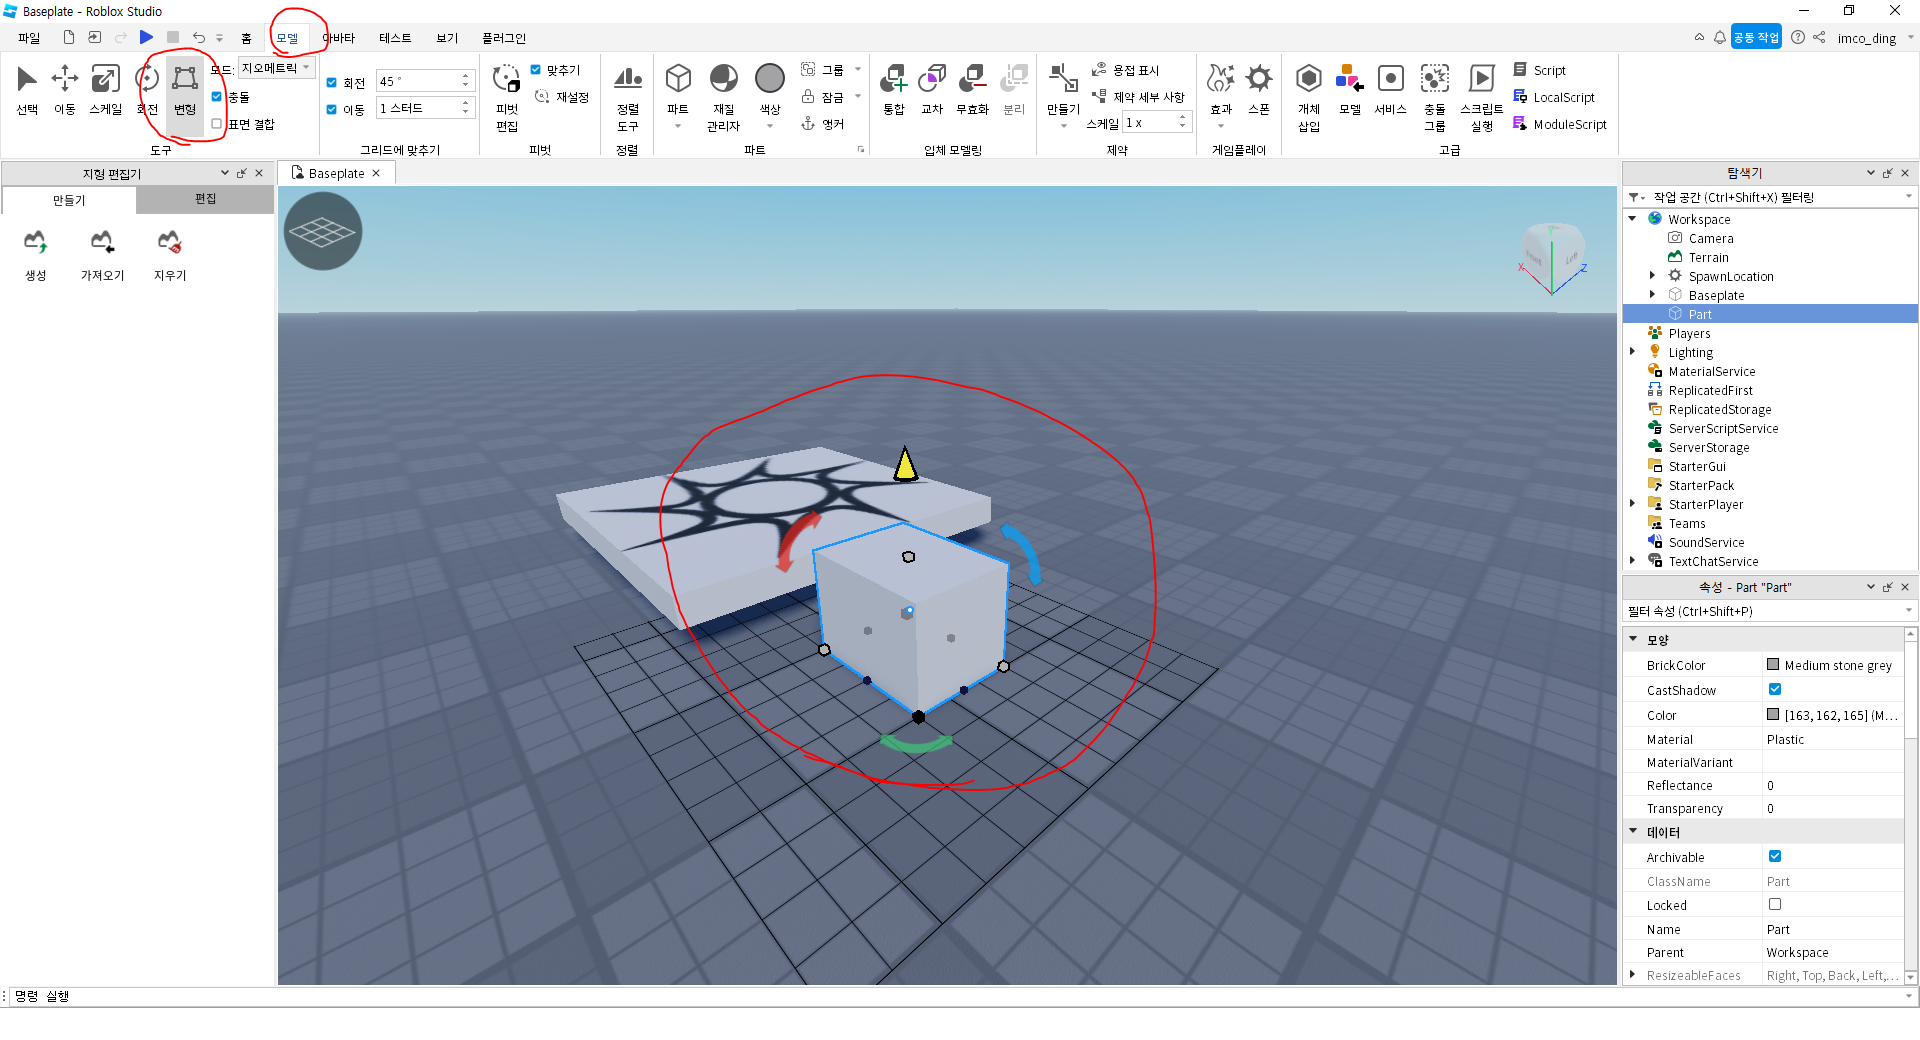Expand the StarterPlayer tree node
The height and width of the screenshot is (1040, 1920).
1633,504
